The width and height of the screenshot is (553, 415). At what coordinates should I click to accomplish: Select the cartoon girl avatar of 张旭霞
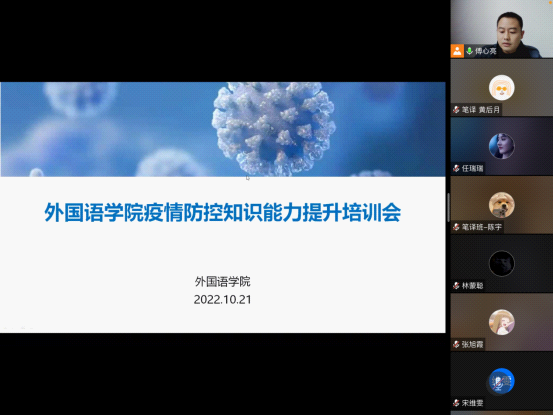502,322
